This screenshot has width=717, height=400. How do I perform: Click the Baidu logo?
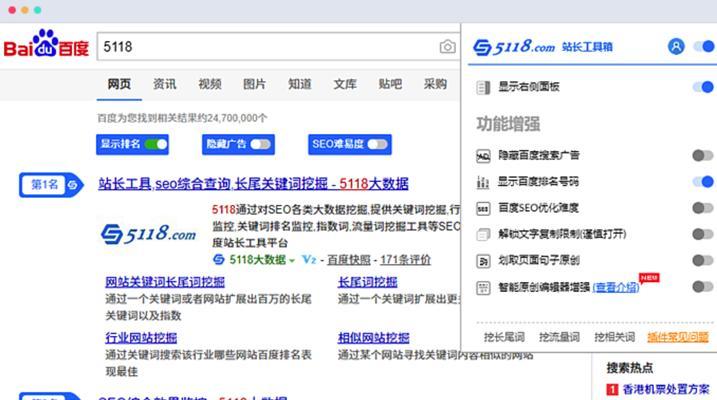(46, 44)
